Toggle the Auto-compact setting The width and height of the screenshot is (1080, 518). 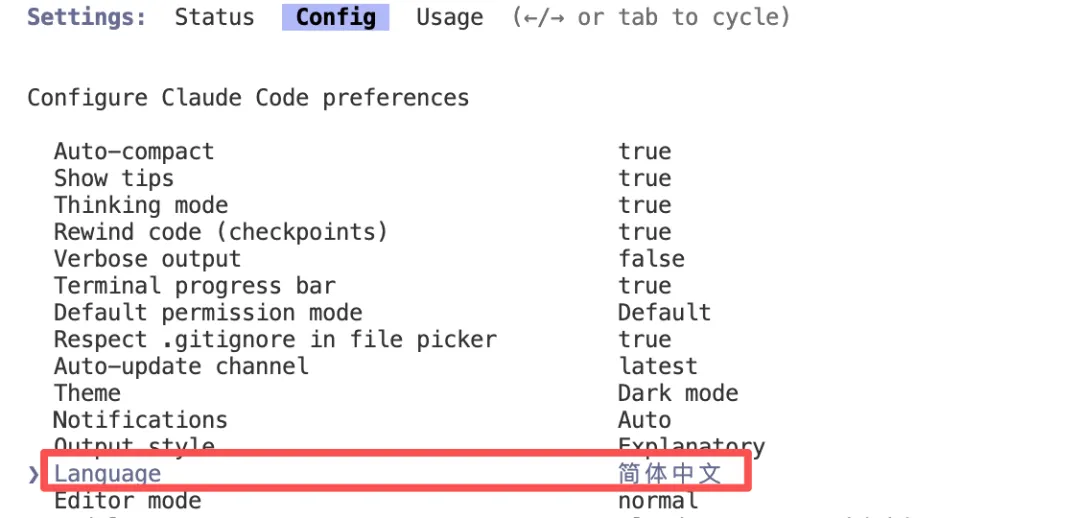click(134, 152)
